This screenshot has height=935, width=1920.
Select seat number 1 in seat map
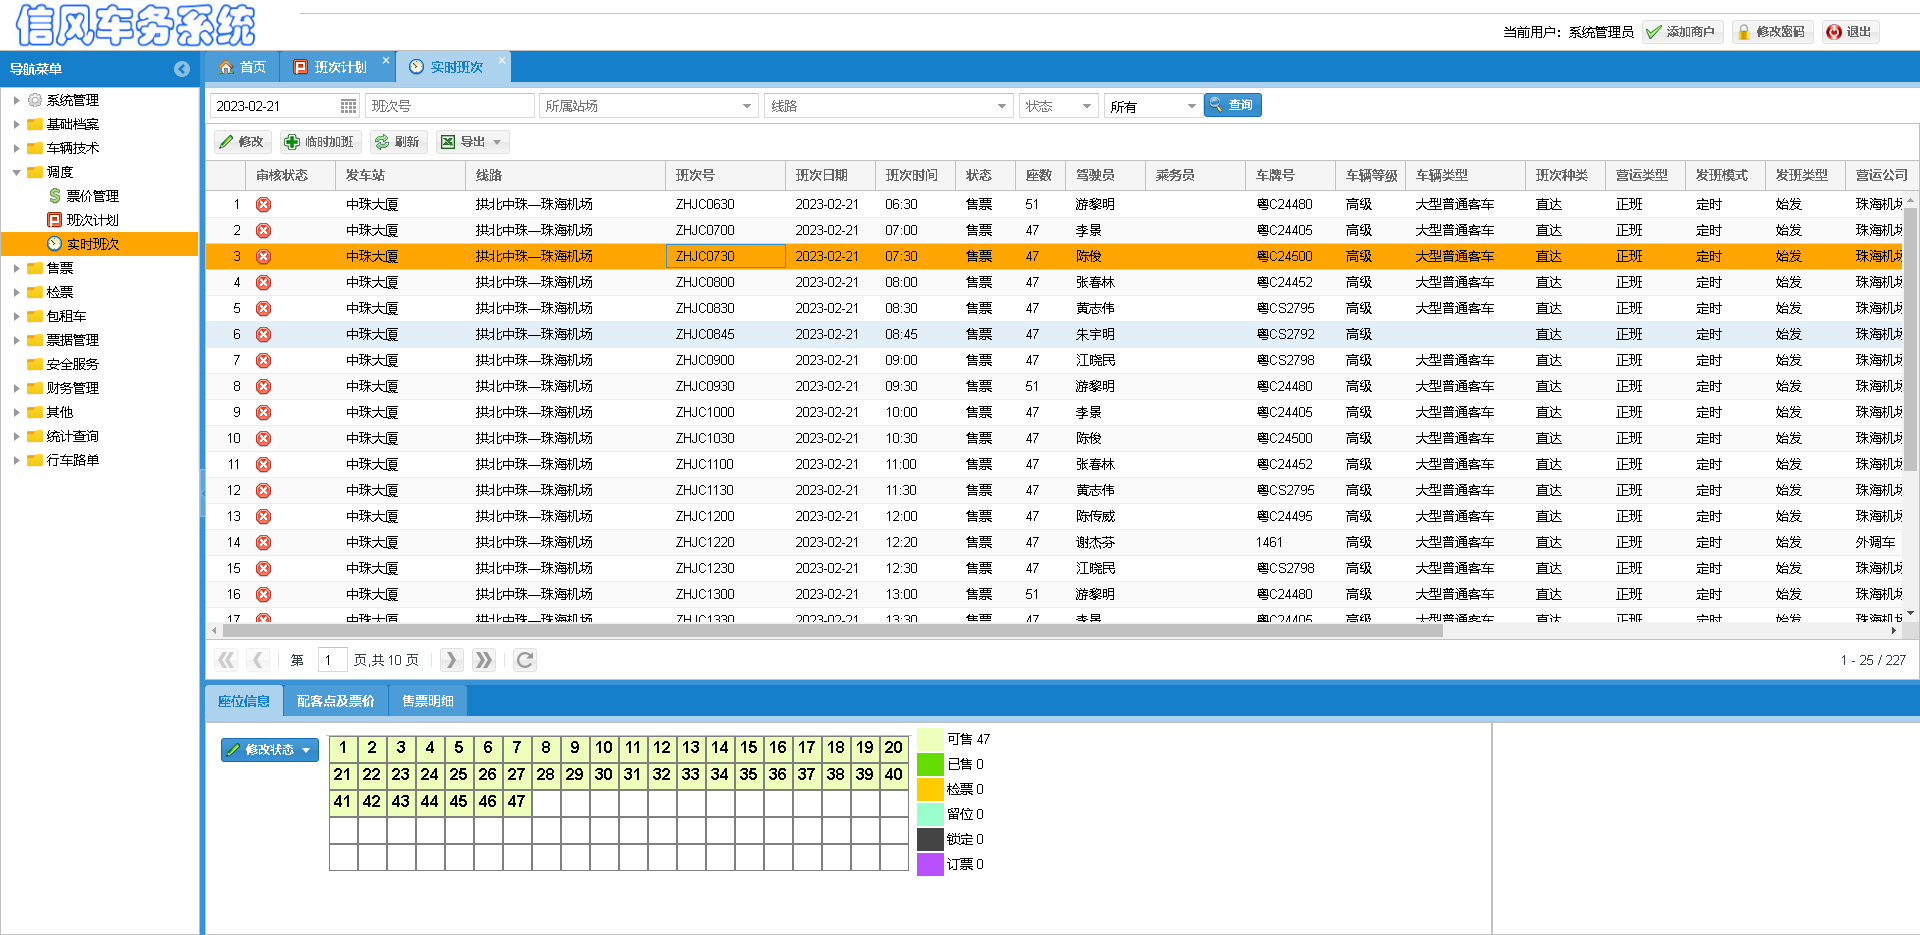(343, 747)
